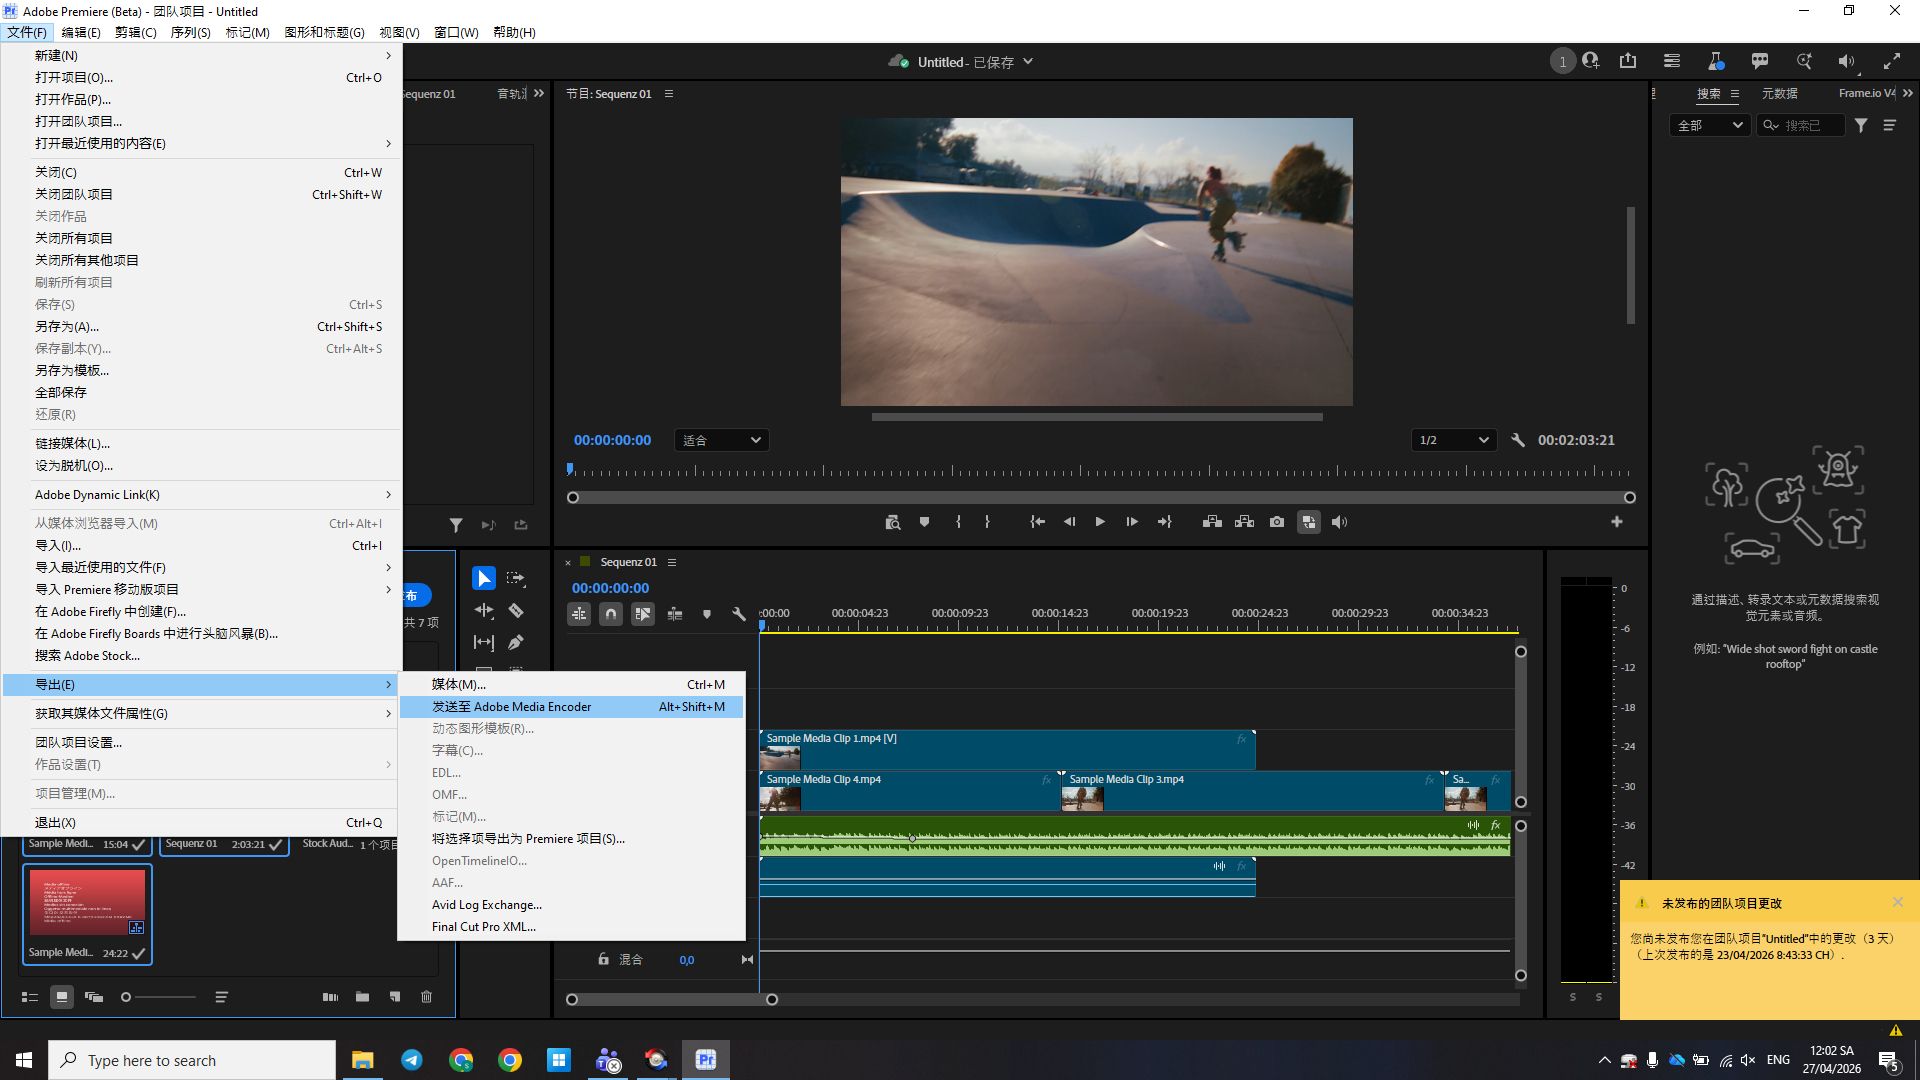This screenshot has width=1920, height=1080.
Task: Select the Razor tool
Action: pyautogui.click(x=516, y=610)
